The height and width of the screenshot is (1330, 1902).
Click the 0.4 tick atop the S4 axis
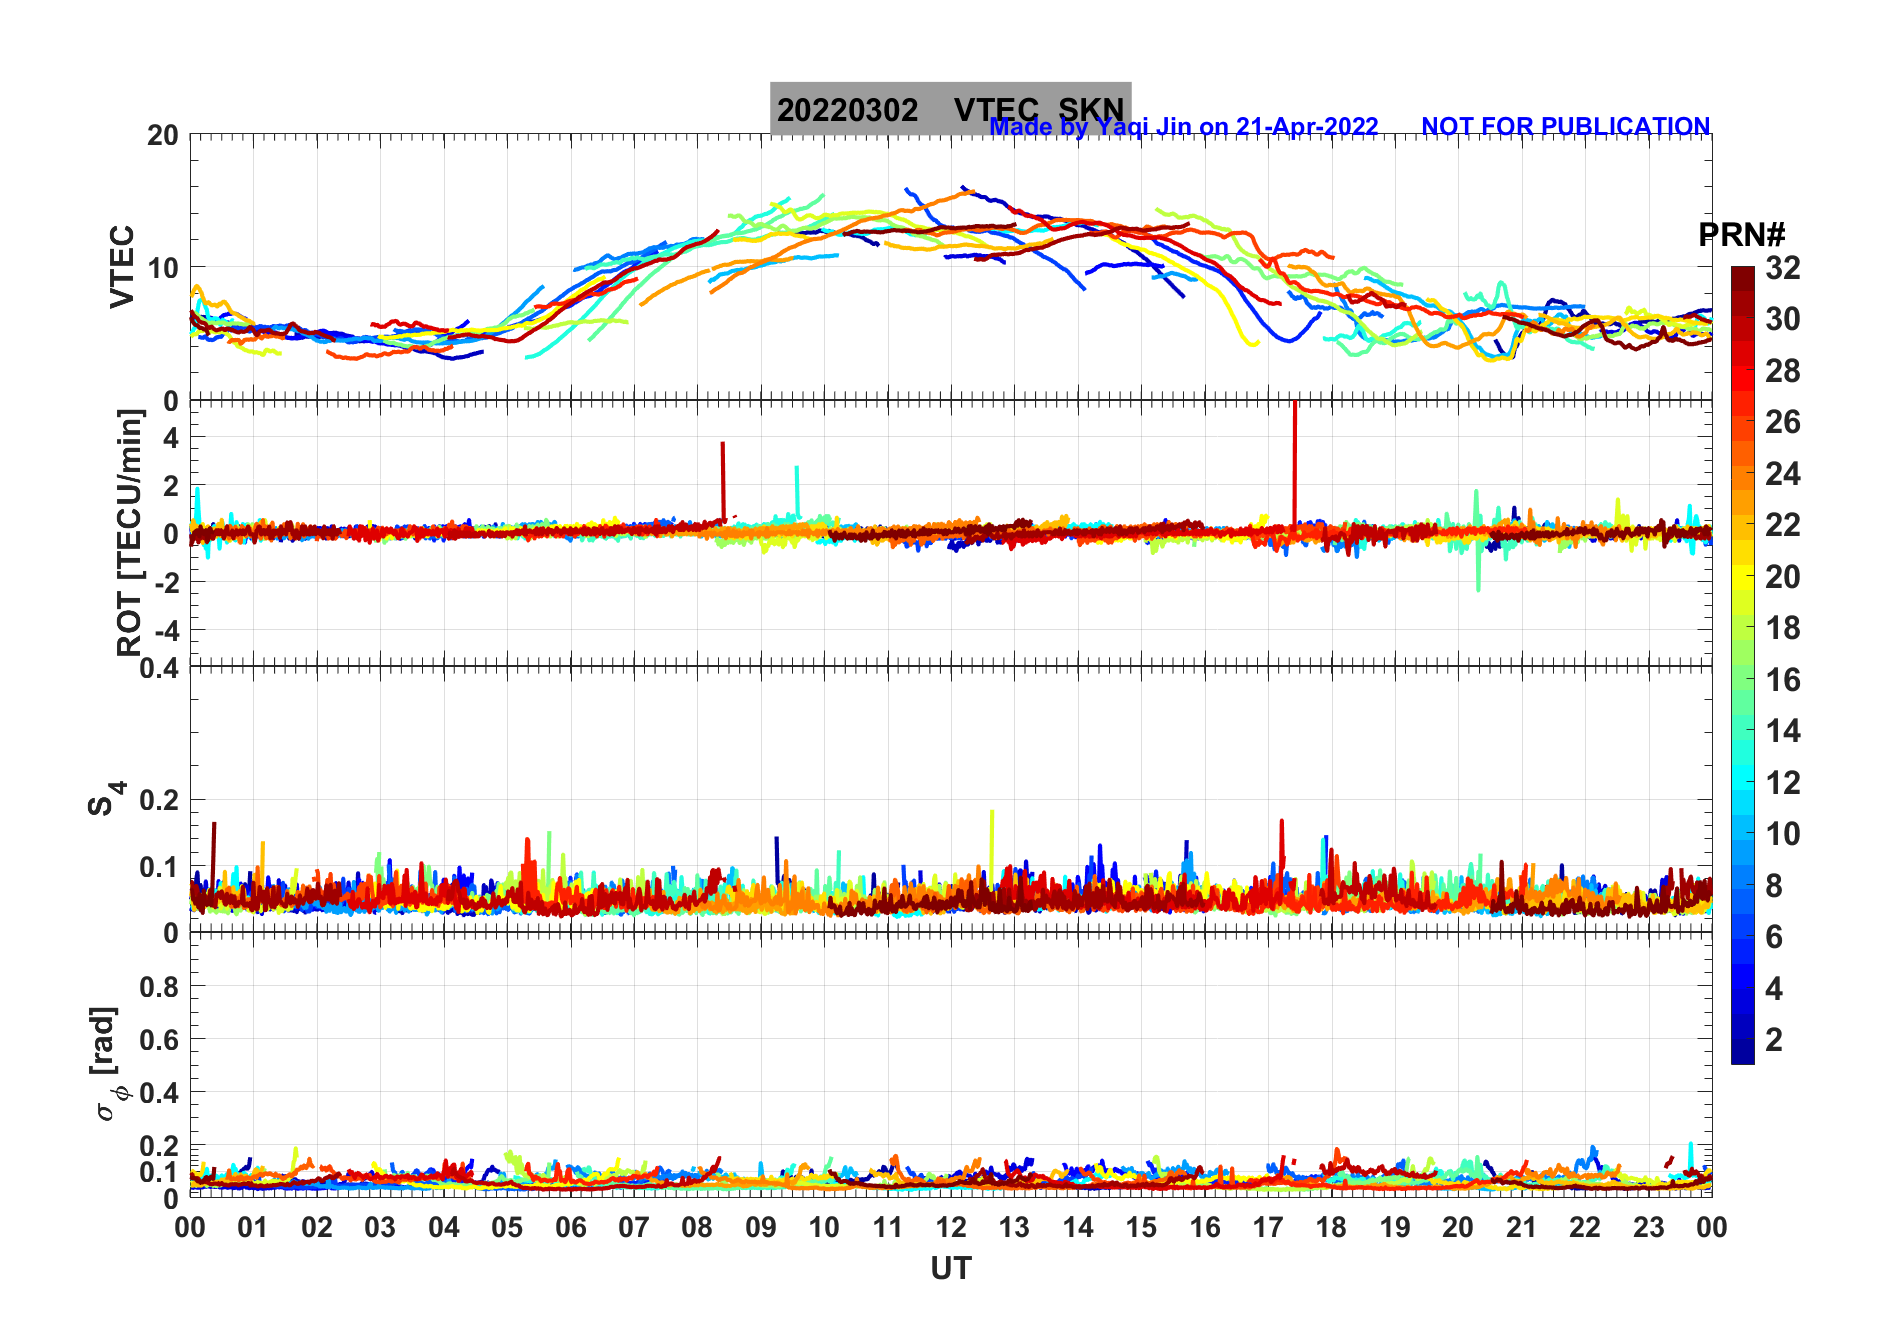click(159, 668)
